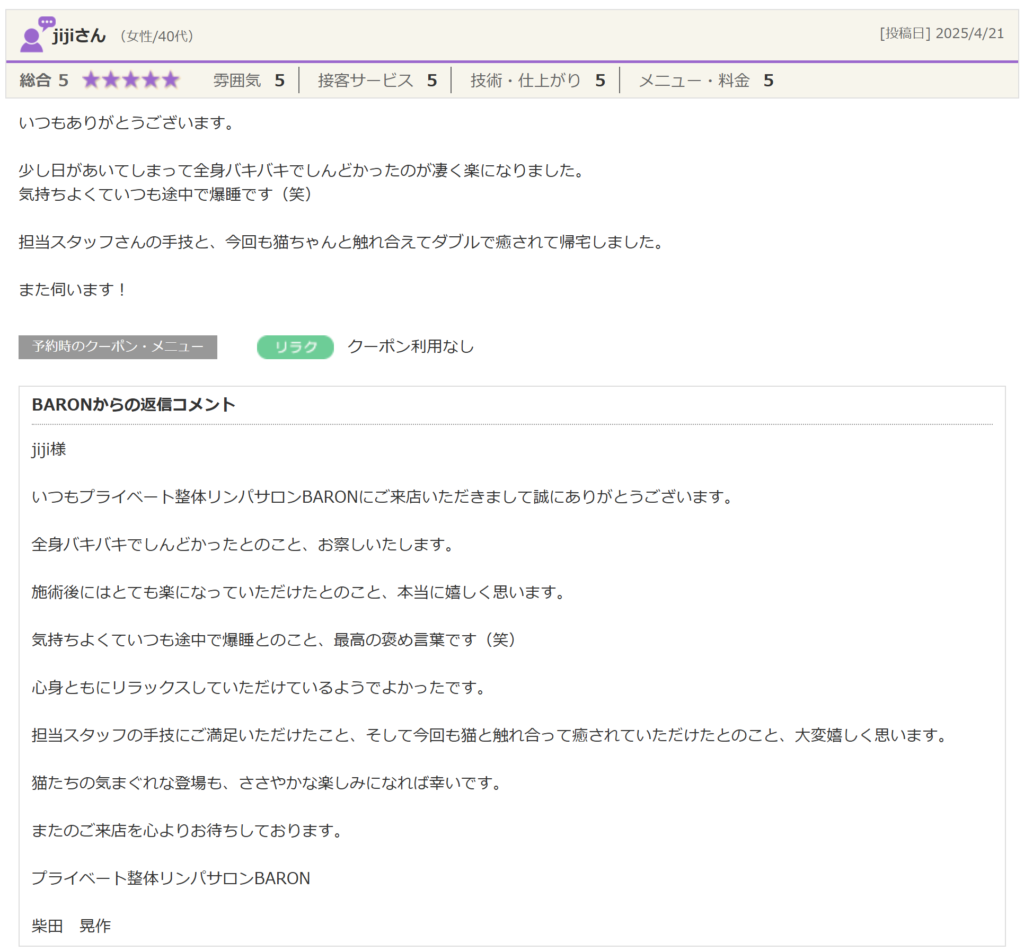Image resolution: width=1024 pixels, height=952 pixels.
Task: Click the (女性/40代) demographic text
Action: pyautogui.click(x=156, y=36)
